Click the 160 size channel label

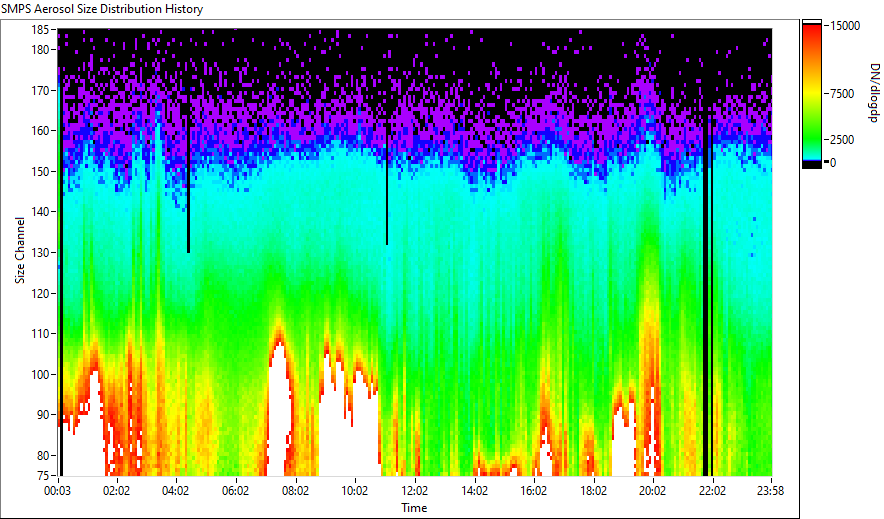(40, 131)
